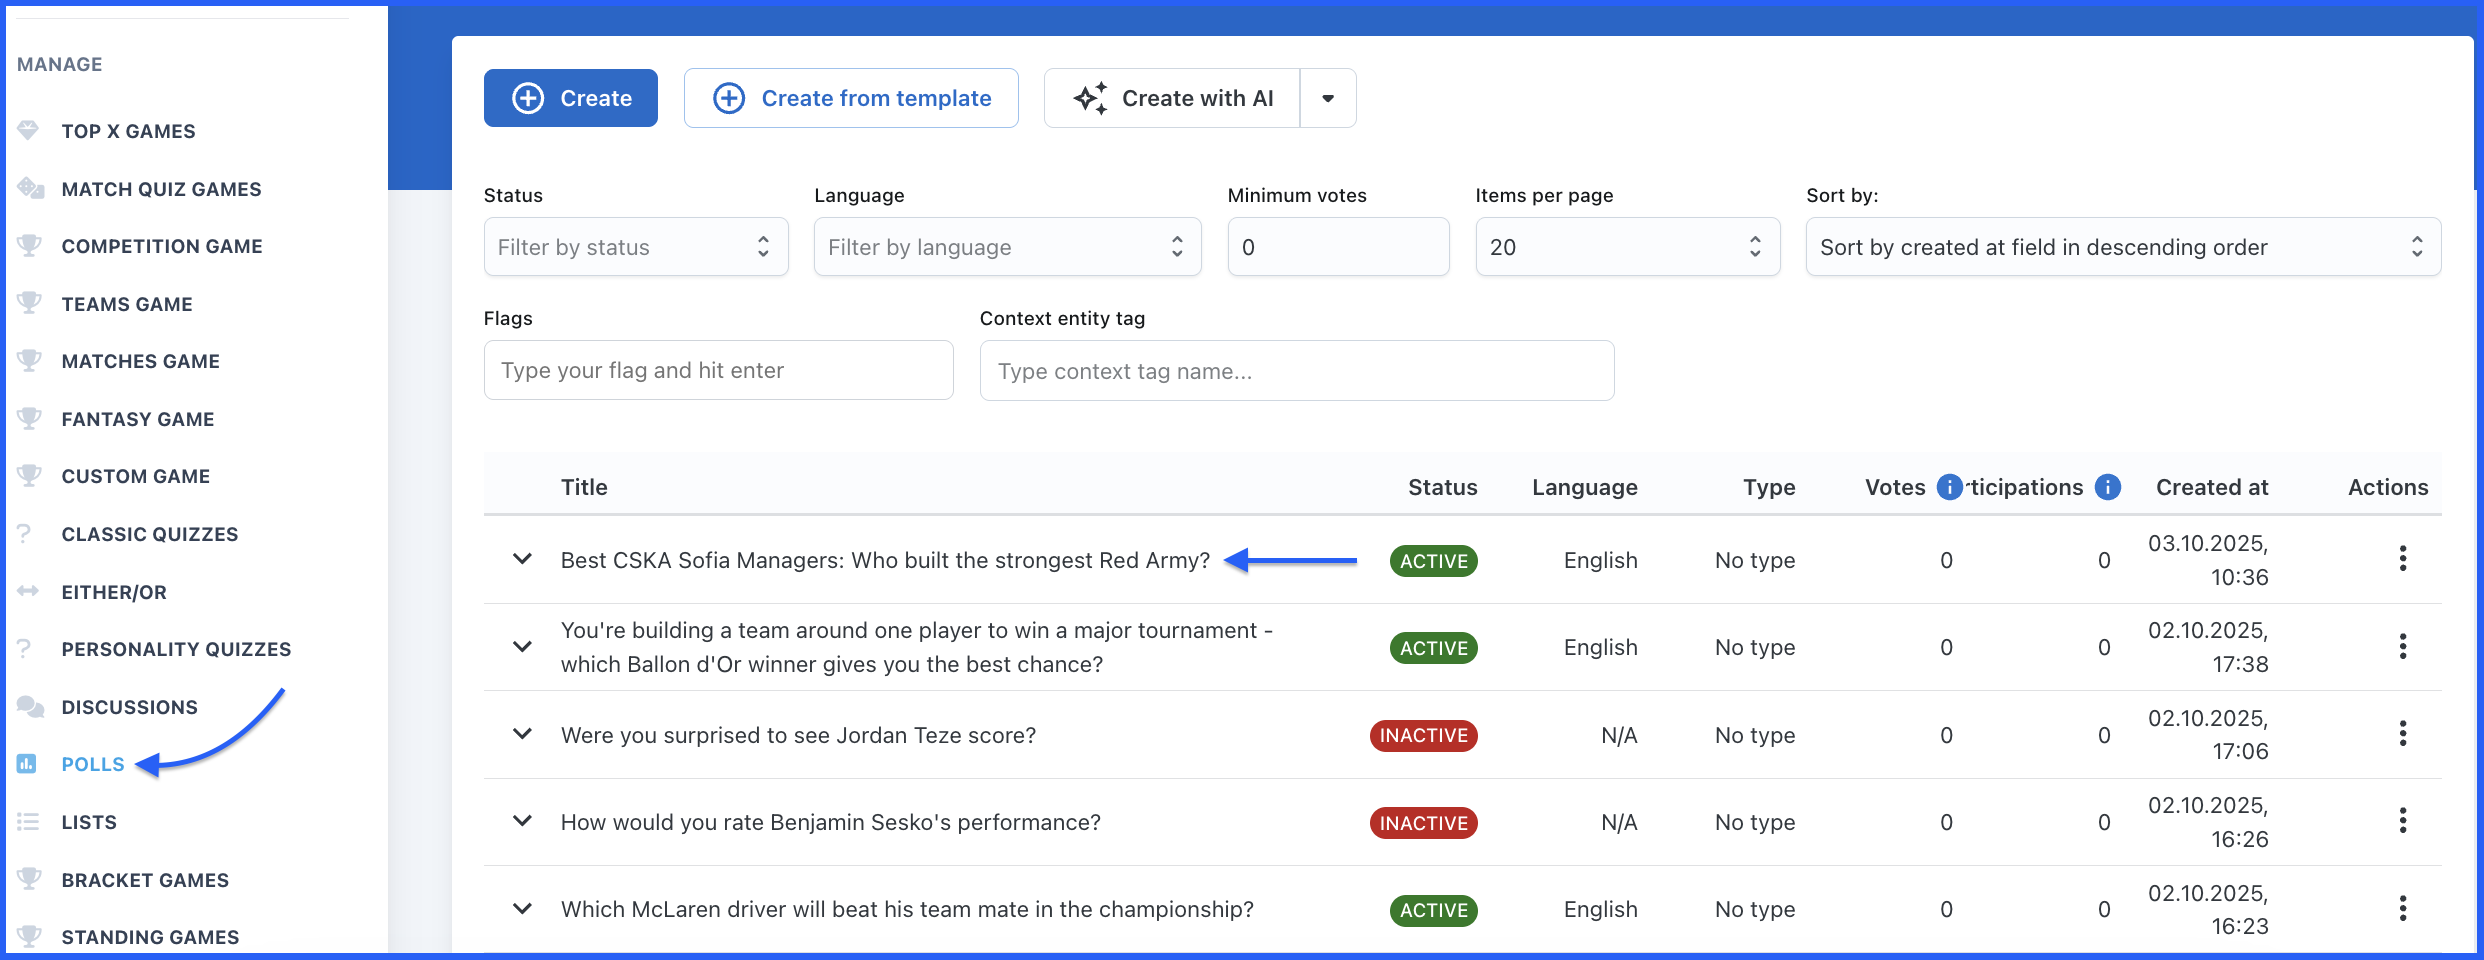The height and width of the screenshot is (960, 2484).
Task: Go to Classic Quizzes in sidebar
Action: click(149, 534)
